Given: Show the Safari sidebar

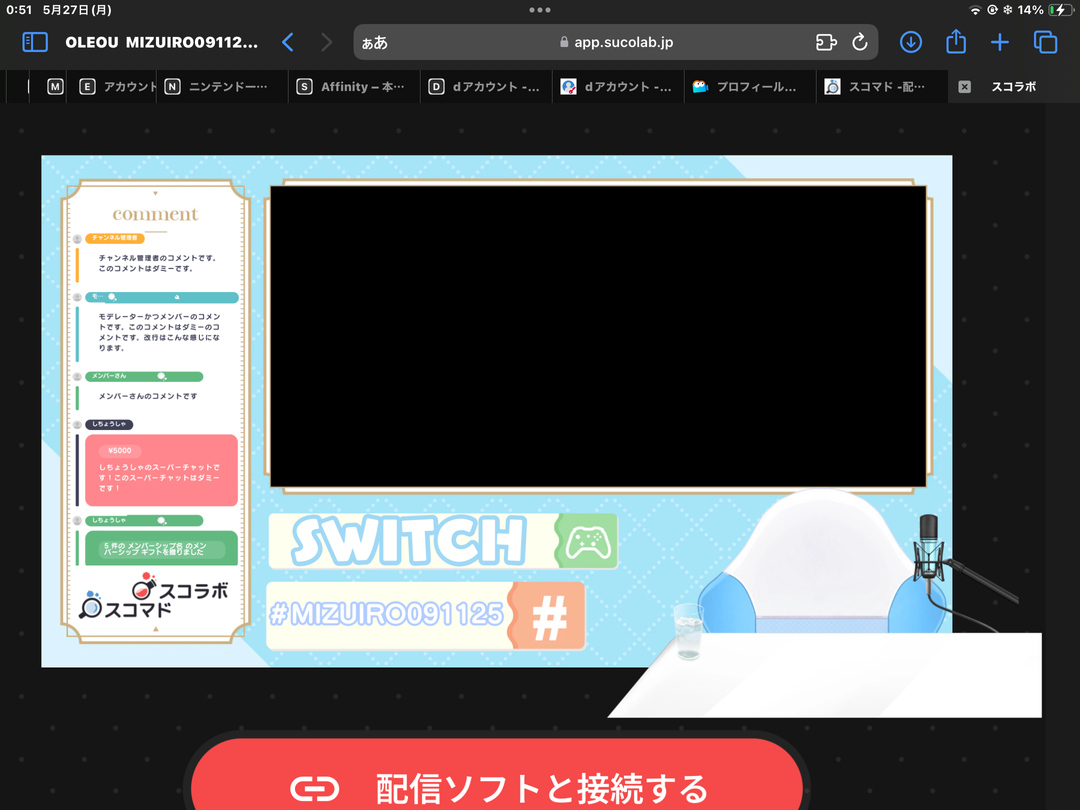Looking at the screenshot, I should pyautogui.click(x=35, y=42).
